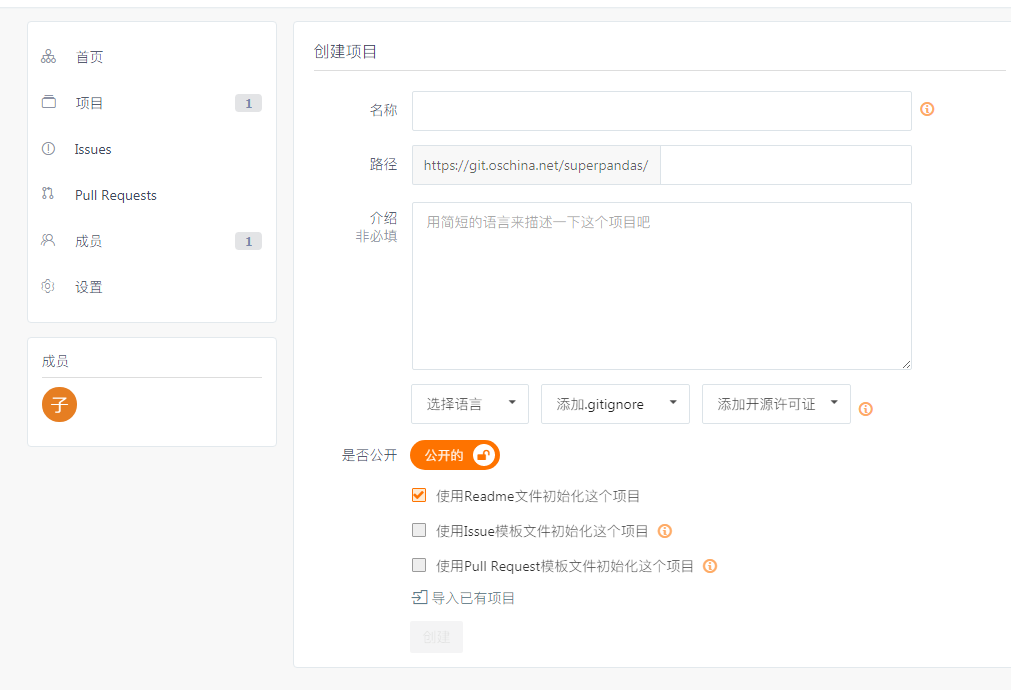The height and width of the screenshot is (690, 1011).
Task: Check 使用Pull Request模板文件初始化这个项目
Action: [419, 565]
